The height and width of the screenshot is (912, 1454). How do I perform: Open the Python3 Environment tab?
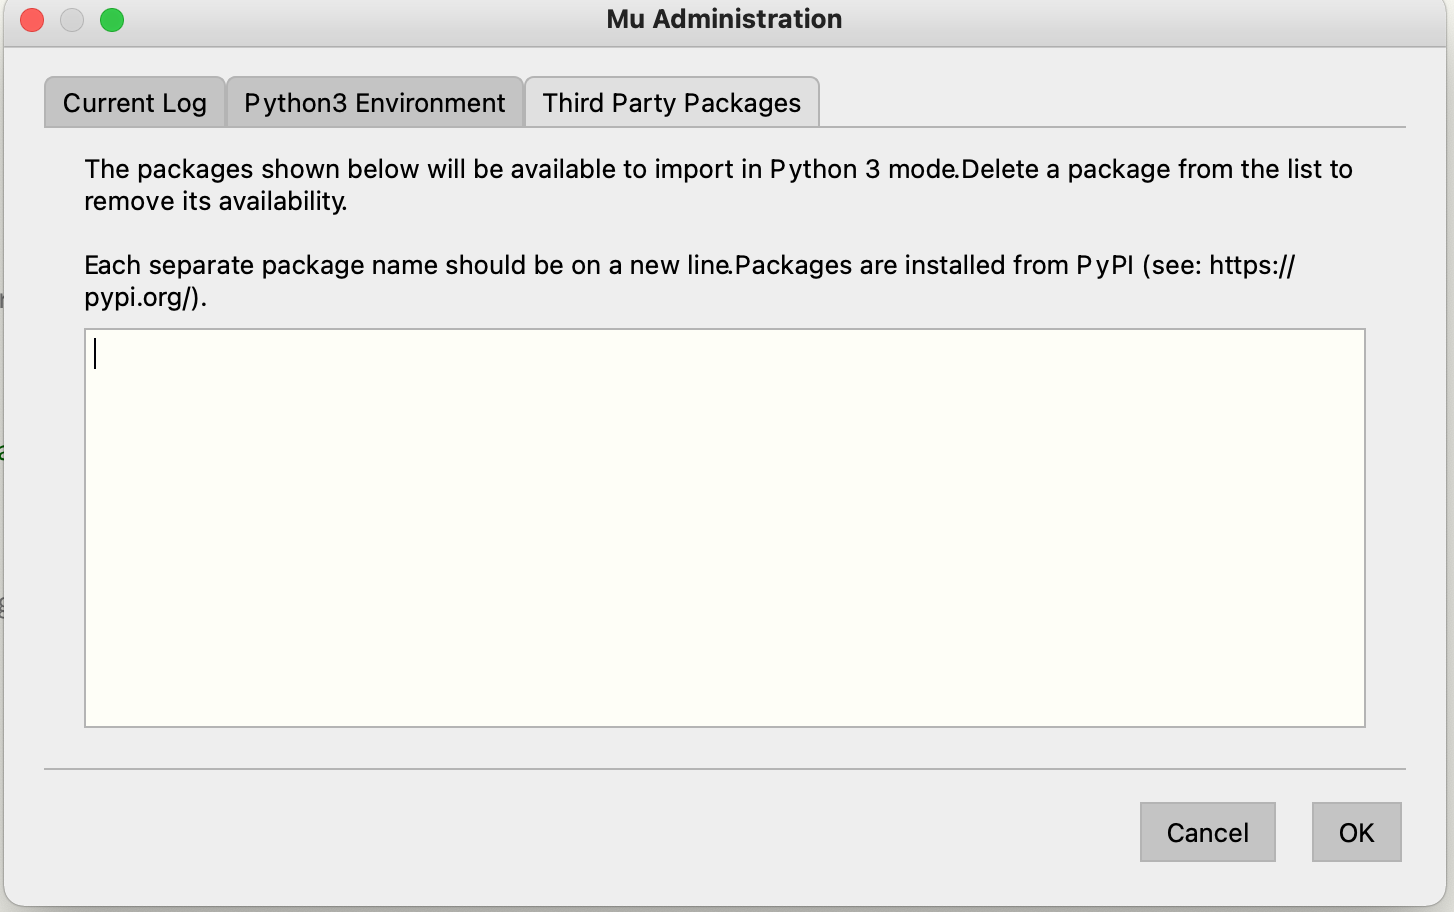(374, 102)
